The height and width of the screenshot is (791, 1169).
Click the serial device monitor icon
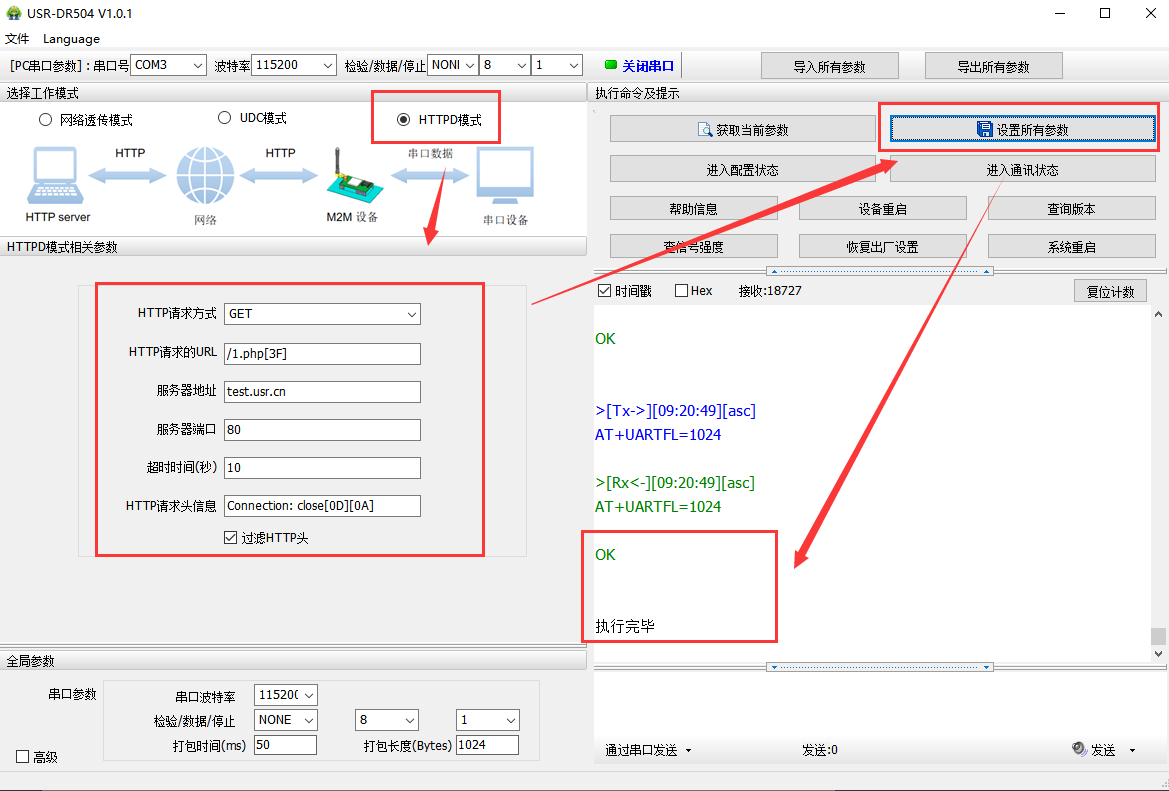click(x=505, y=177)
